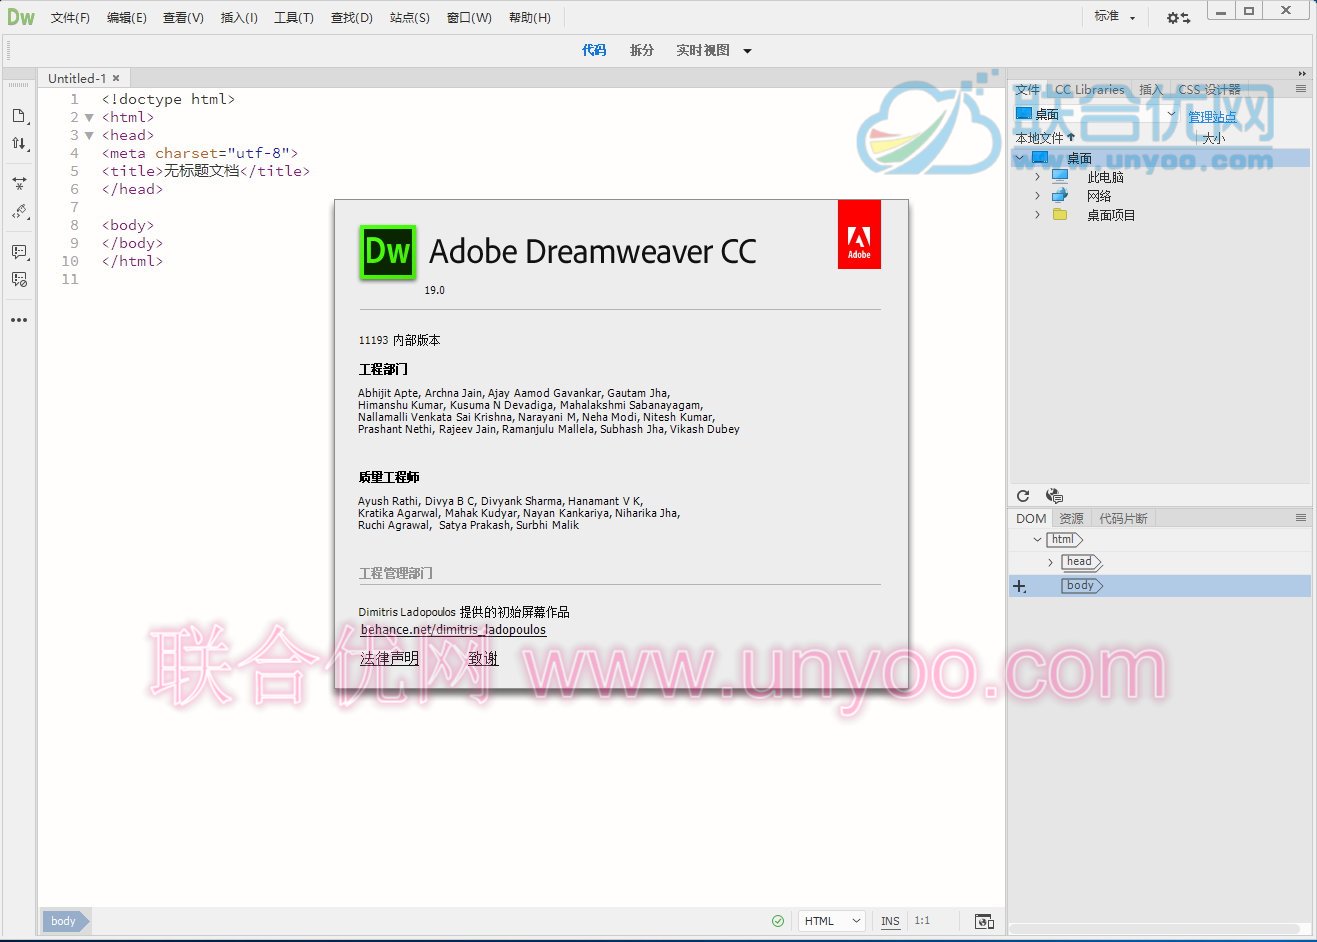The width and height of the screenshot is (1317, 942).
Task: Open the 桌面 site selector dropdown
Action: pyautogui.click(x=1172, y=114)
